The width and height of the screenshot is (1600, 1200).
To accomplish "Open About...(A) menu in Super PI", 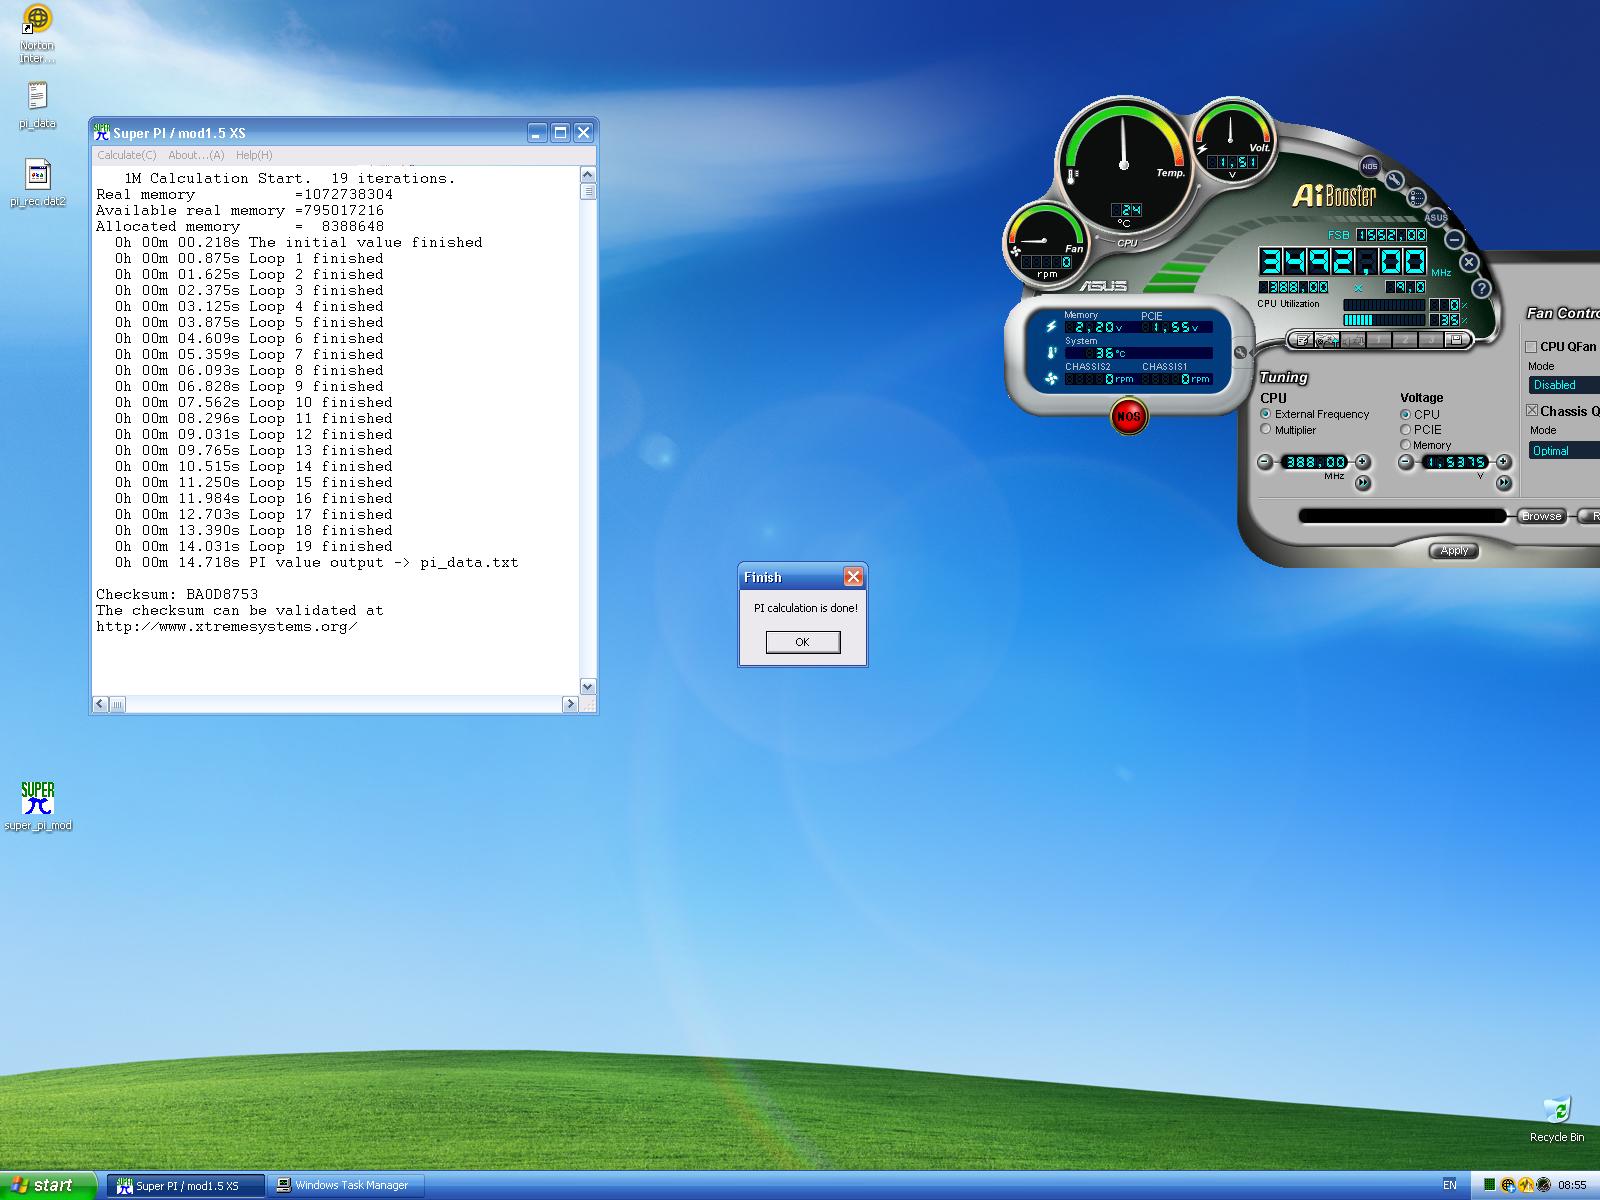I will click(196, 155).
